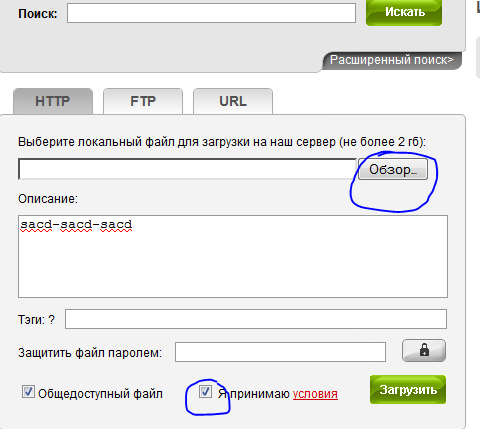Toggle the Общедоступный файл checkbox
480x429 pixels.
(28, 392)
